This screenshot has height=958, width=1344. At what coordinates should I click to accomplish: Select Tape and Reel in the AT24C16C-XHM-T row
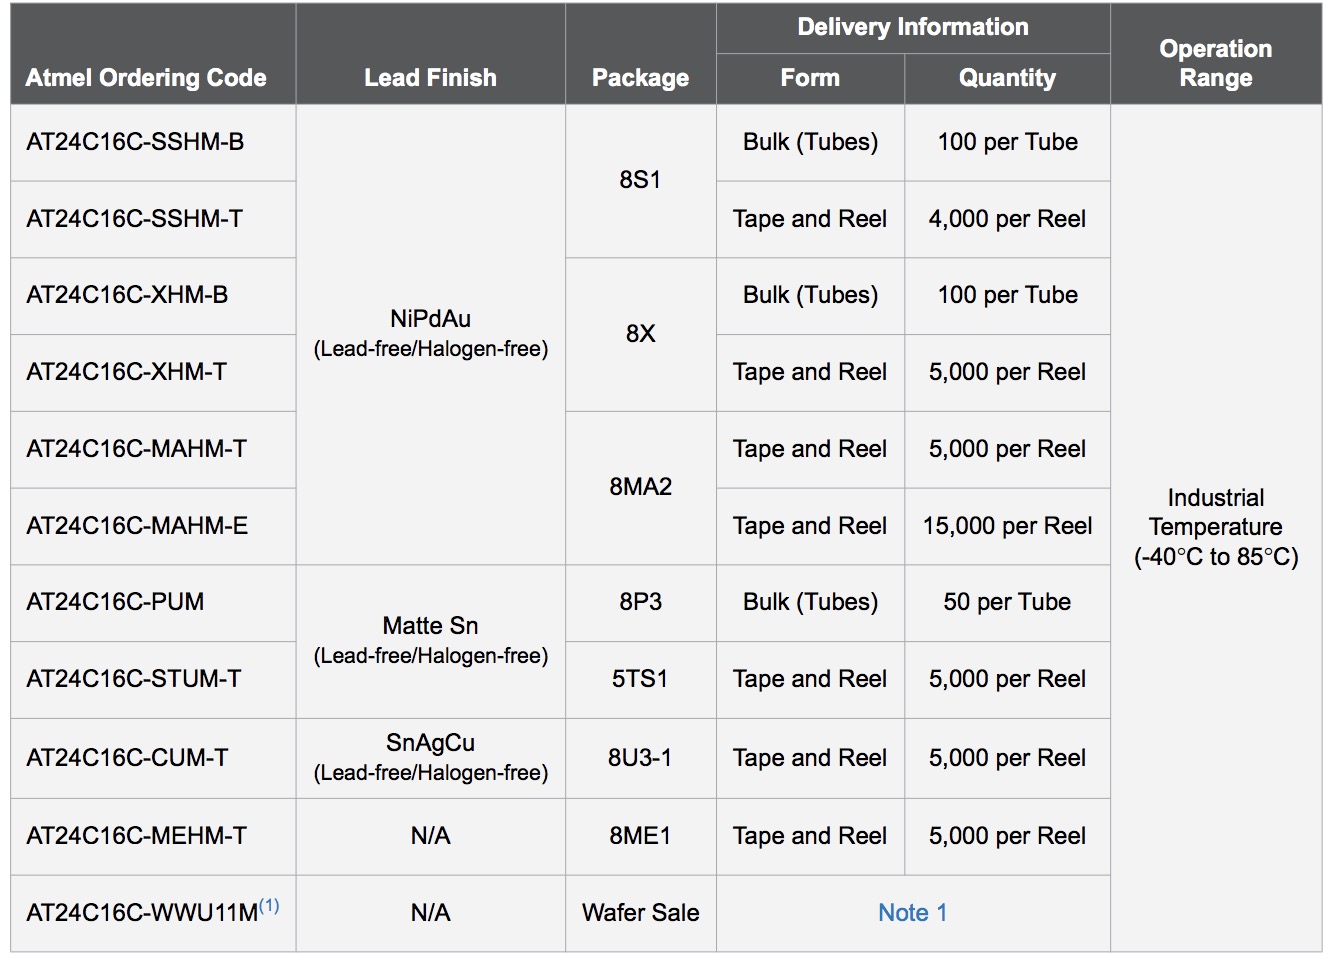click(810, 372)
